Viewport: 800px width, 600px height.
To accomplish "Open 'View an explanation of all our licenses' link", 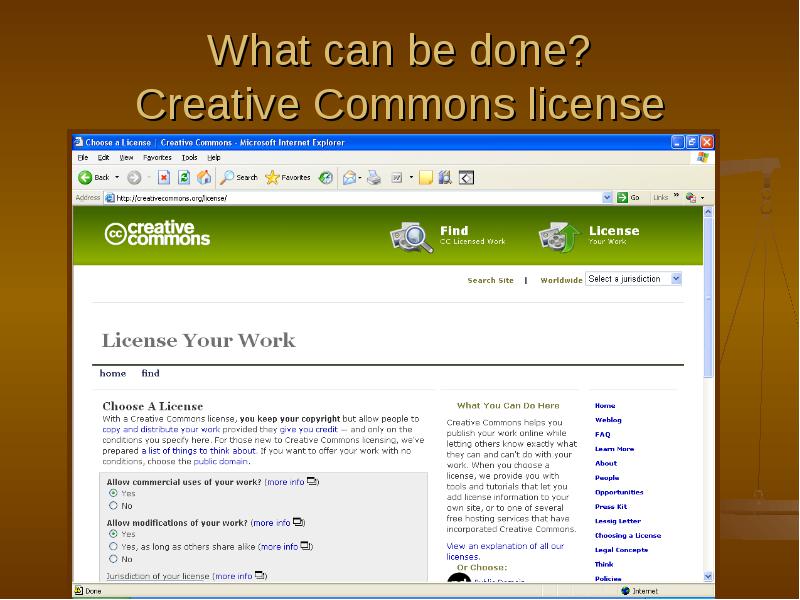I will tap(505, 551).
